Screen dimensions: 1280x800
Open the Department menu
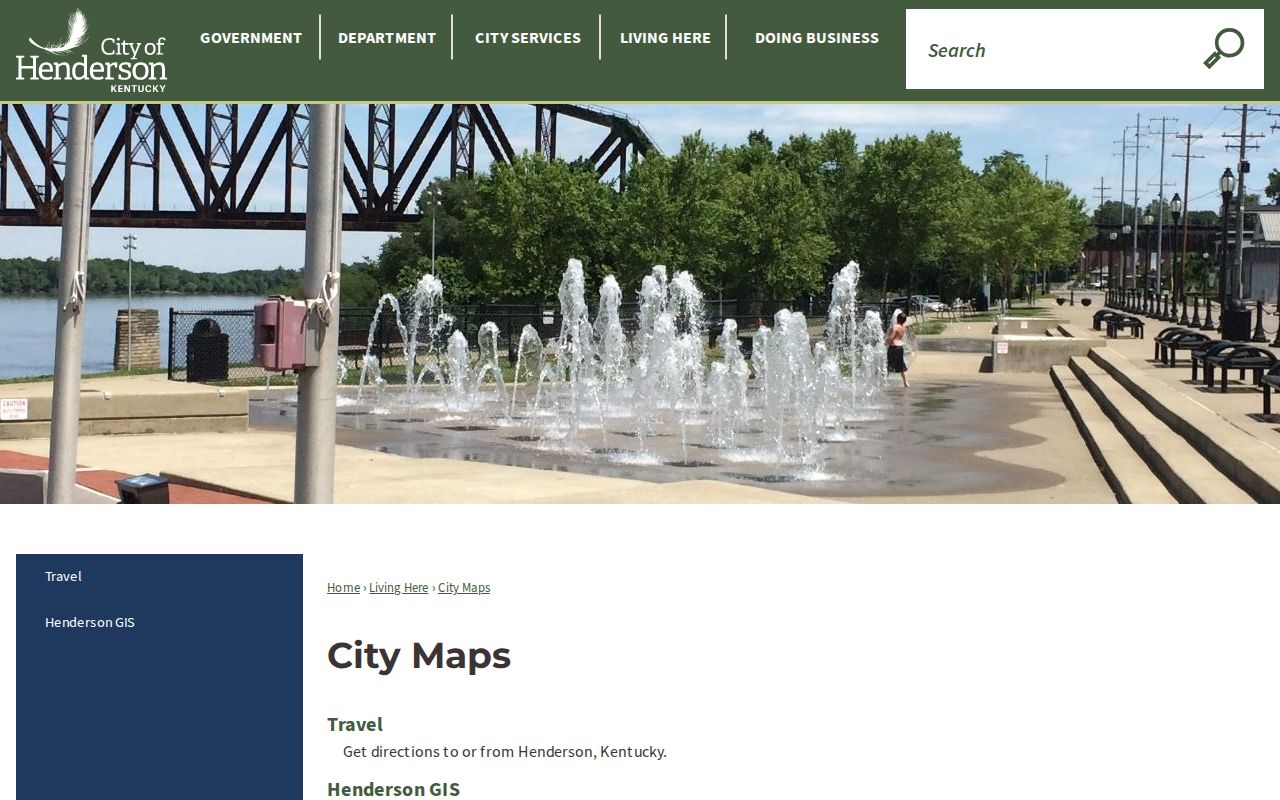(387, 37)
